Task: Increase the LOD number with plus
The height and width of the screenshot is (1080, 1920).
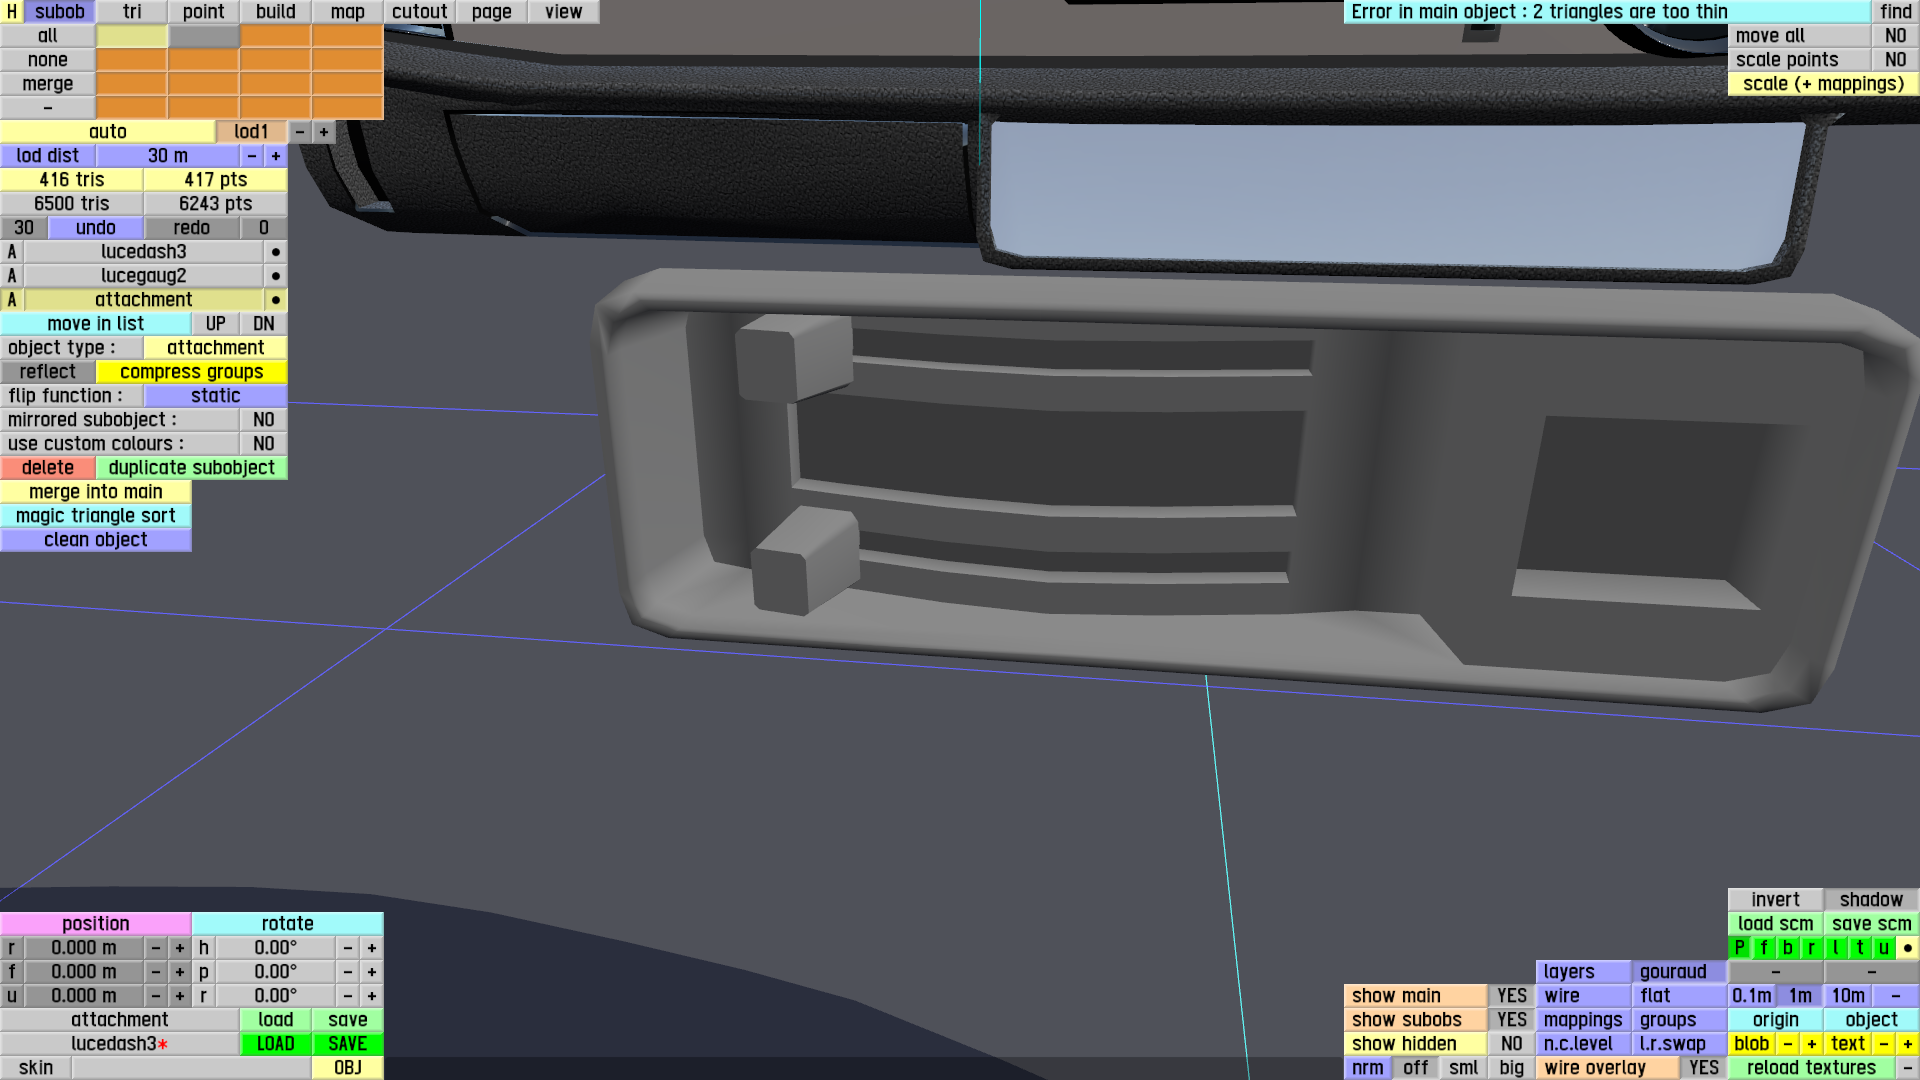Action: pyautogui.click(x=324, y=132)
